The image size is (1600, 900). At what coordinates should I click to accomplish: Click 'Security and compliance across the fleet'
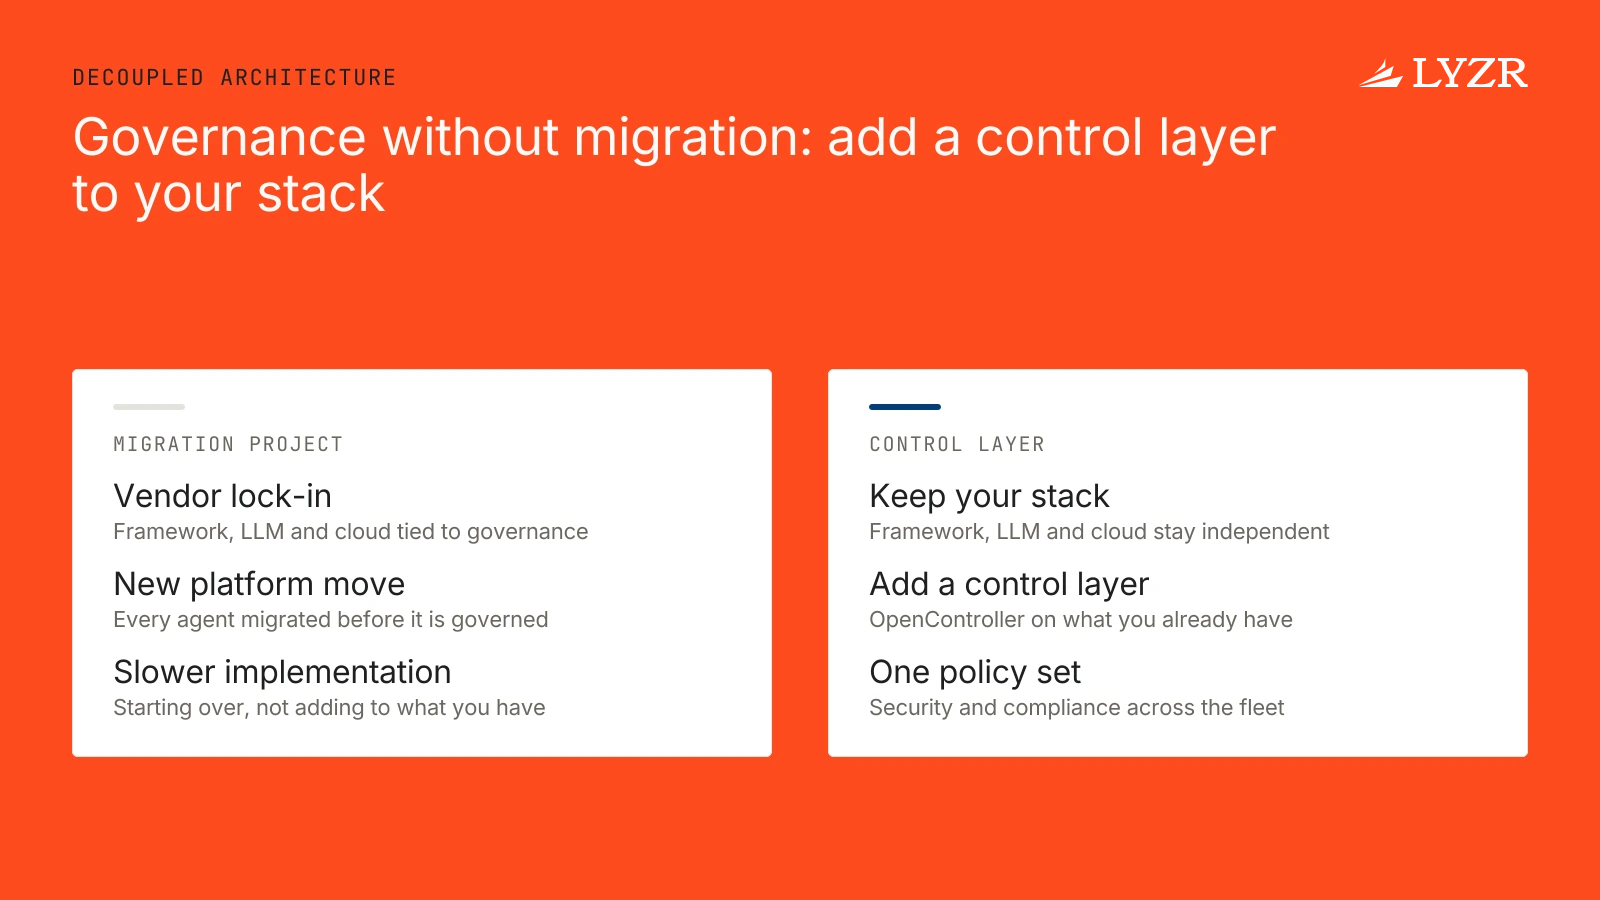(1076, 708)
